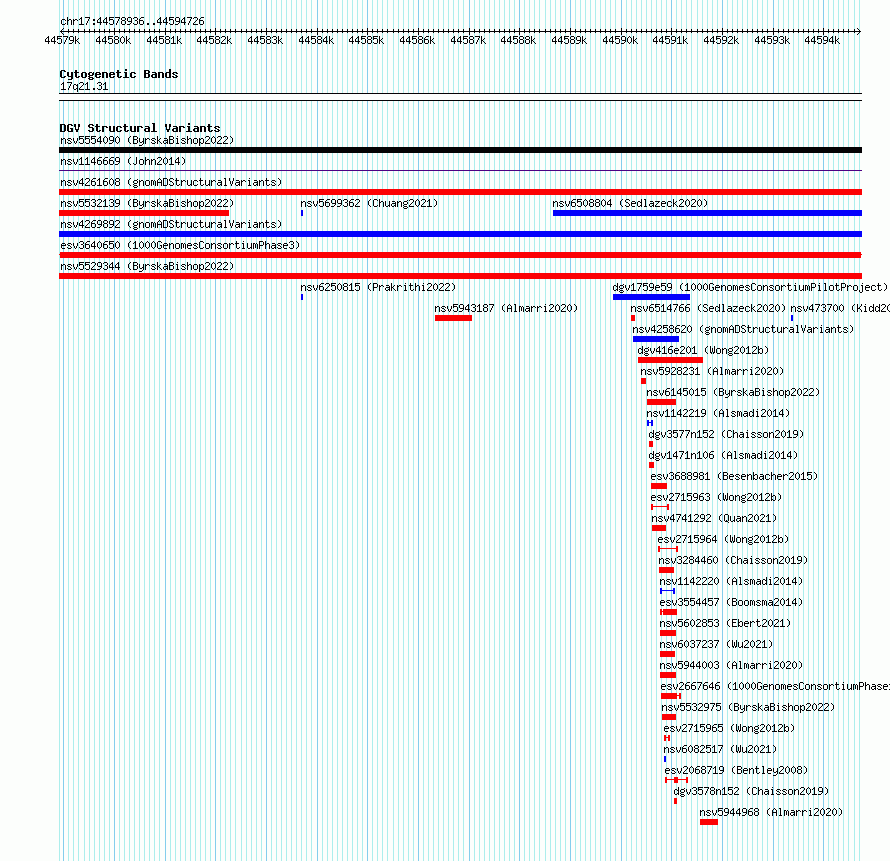Open nsv4269892 (gnomADStructuralVariants) label
This screenshot has height=861, width=890.
coord(171,224)
